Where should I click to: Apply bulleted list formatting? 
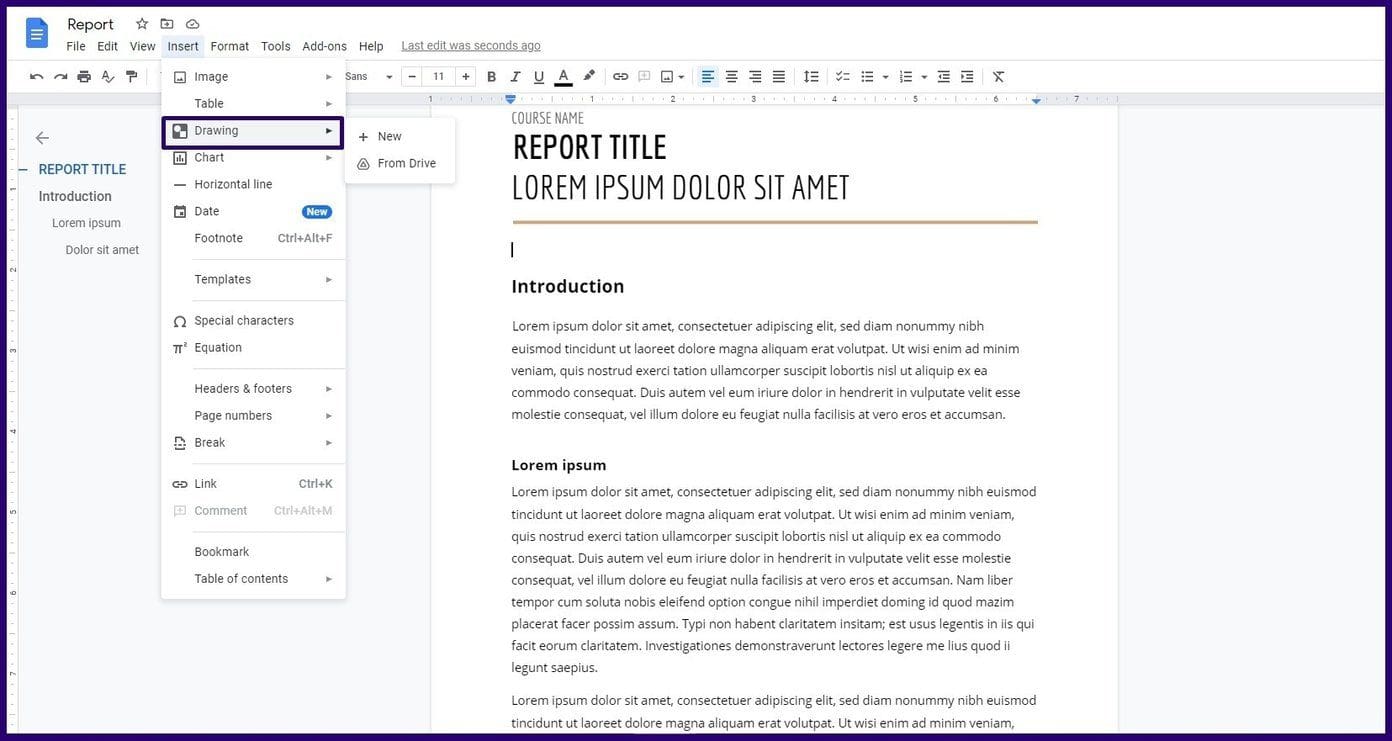pyautogui.click(x=868, y=77)
